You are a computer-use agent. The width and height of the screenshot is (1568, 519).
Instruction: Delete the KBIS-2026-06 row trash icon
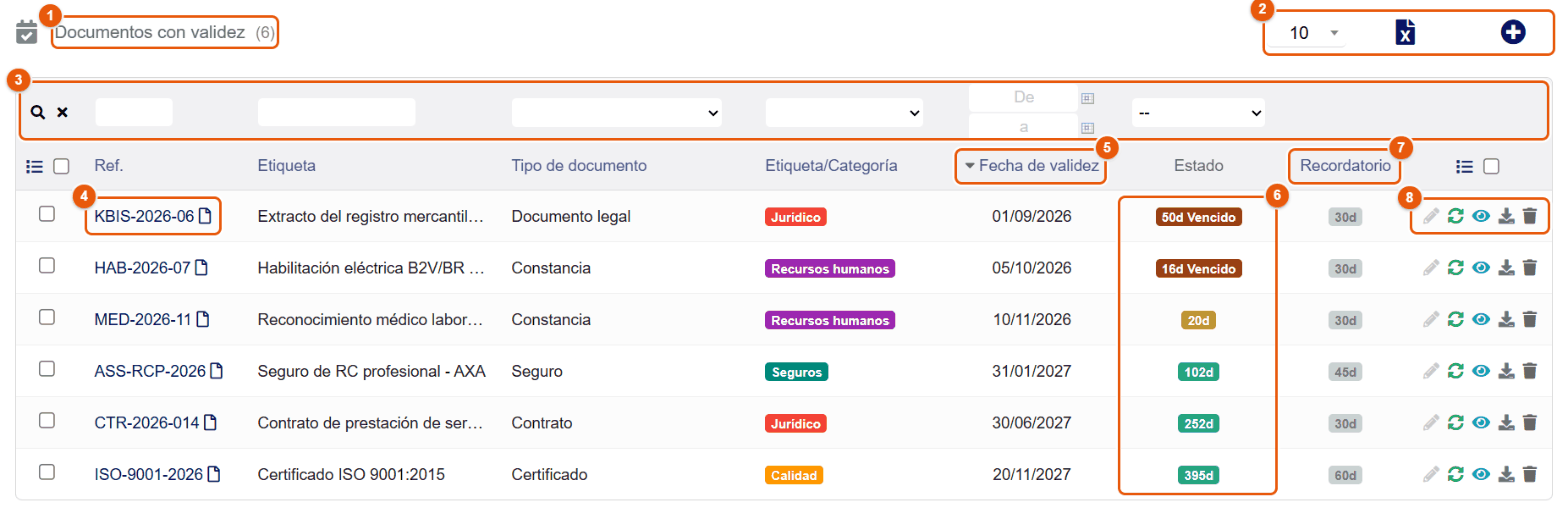(x=1529, y=216)
